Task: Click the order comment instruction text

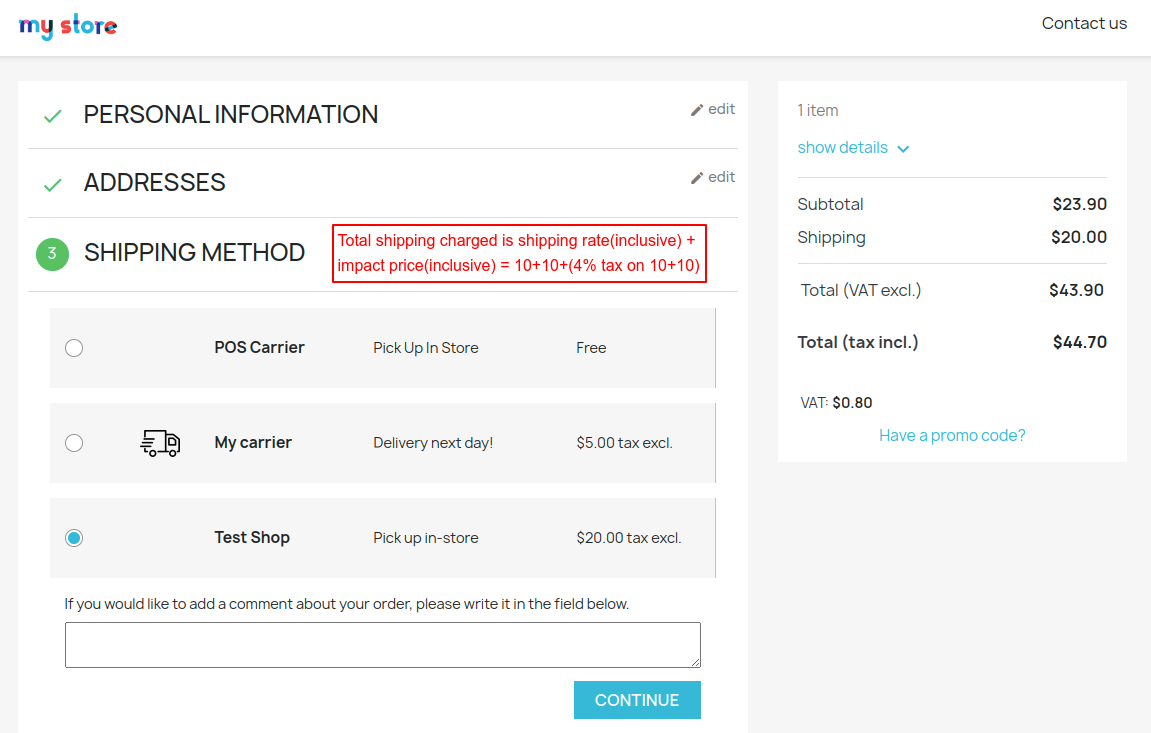Action: pos(346,604)
